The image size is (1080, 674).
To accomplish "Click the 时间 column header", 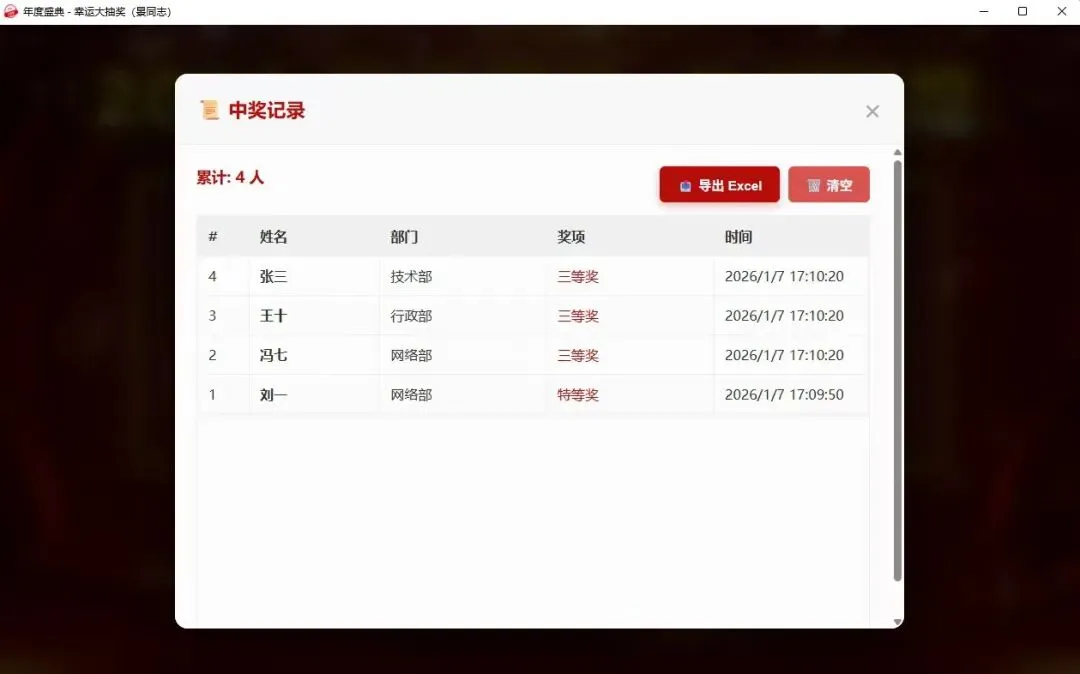I will (738, 237).
